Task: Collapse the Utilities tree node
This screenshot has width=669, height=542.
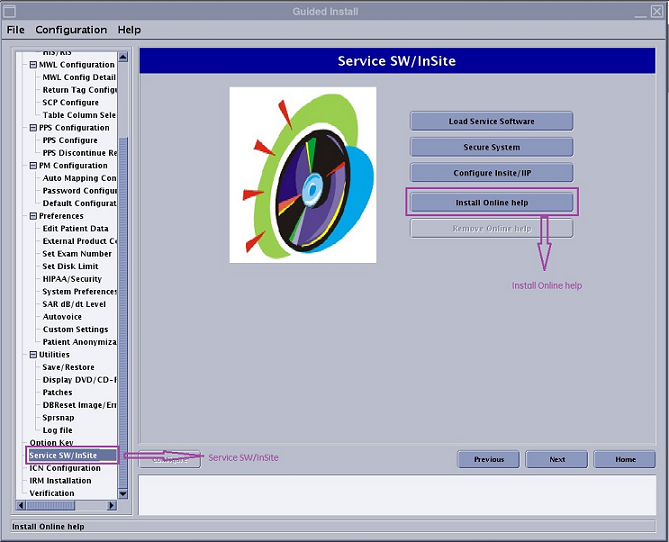Action: (x=33, y=355)
